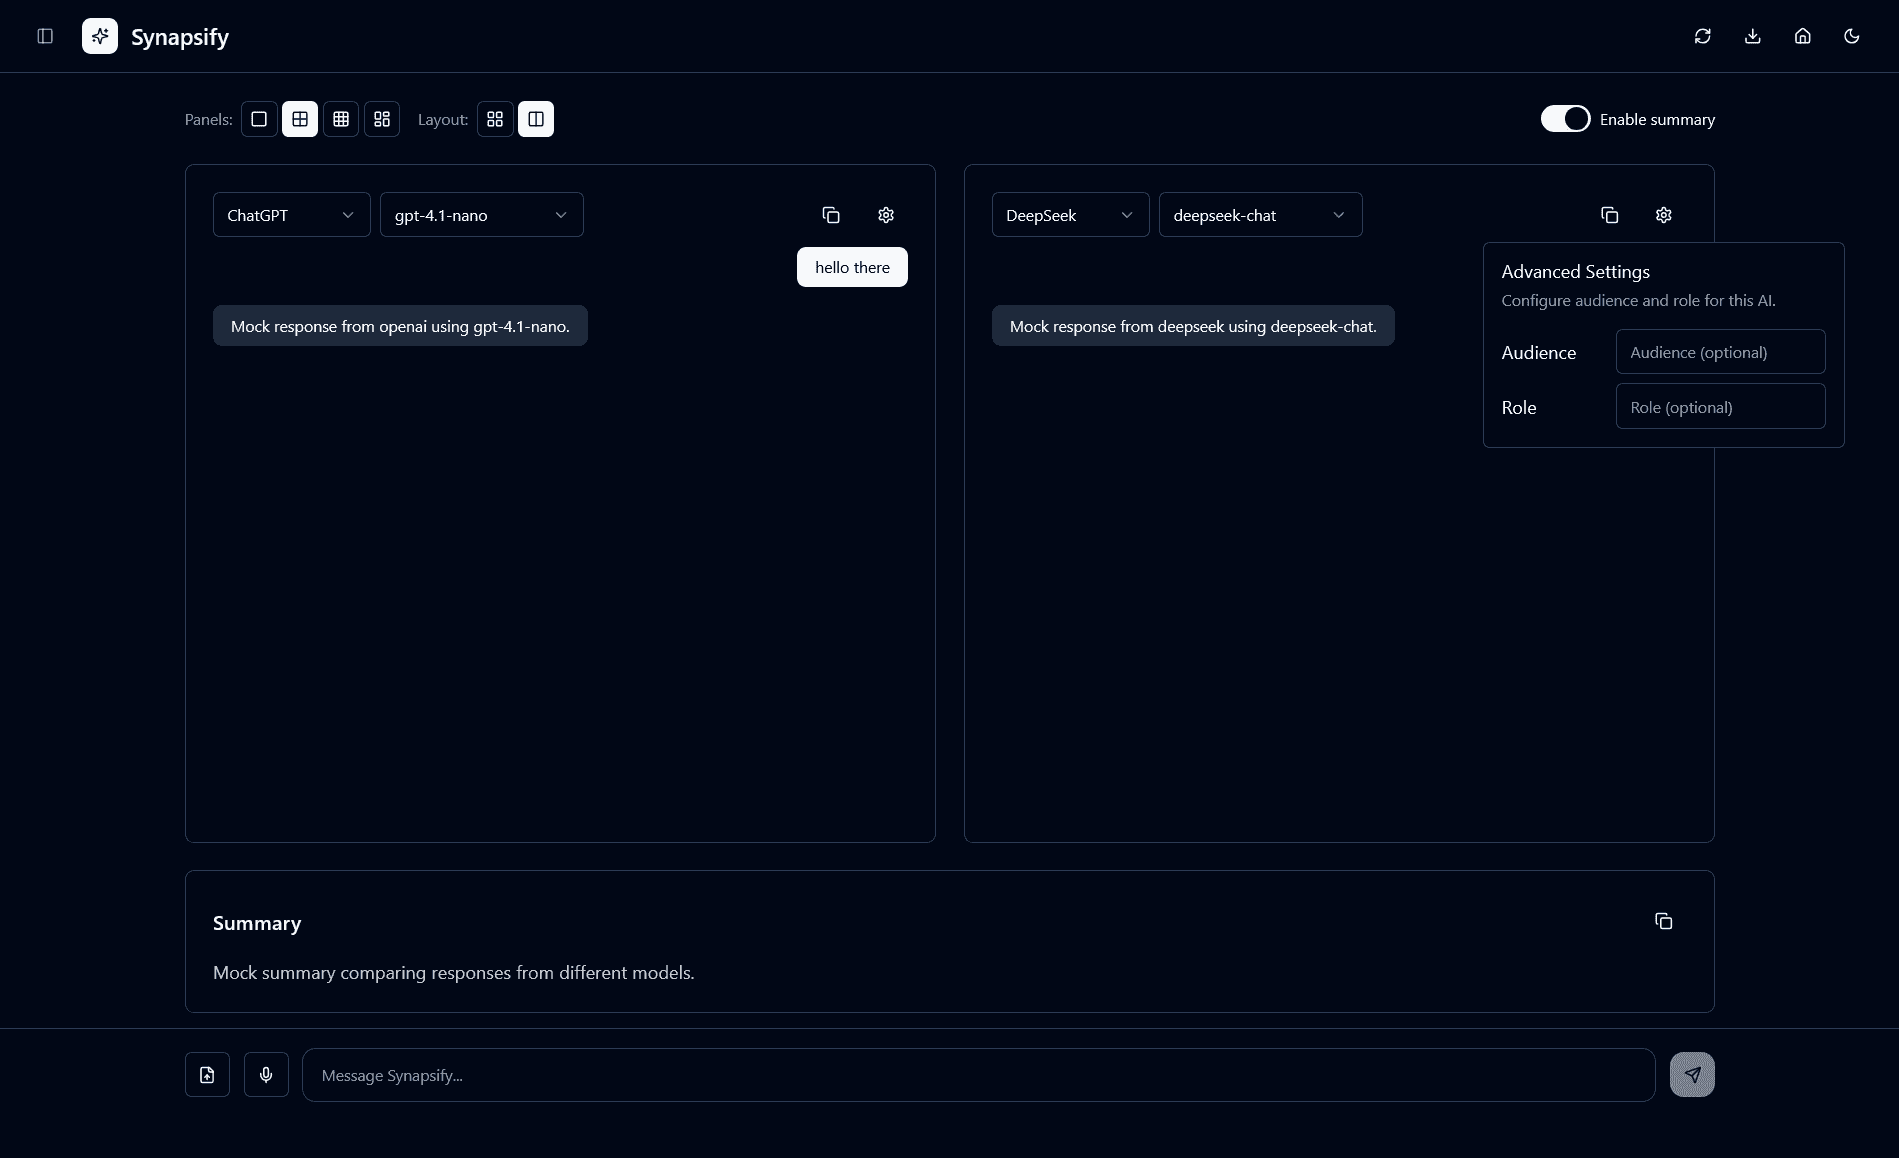Toggle the sidebar panel open

coord(45,36)
